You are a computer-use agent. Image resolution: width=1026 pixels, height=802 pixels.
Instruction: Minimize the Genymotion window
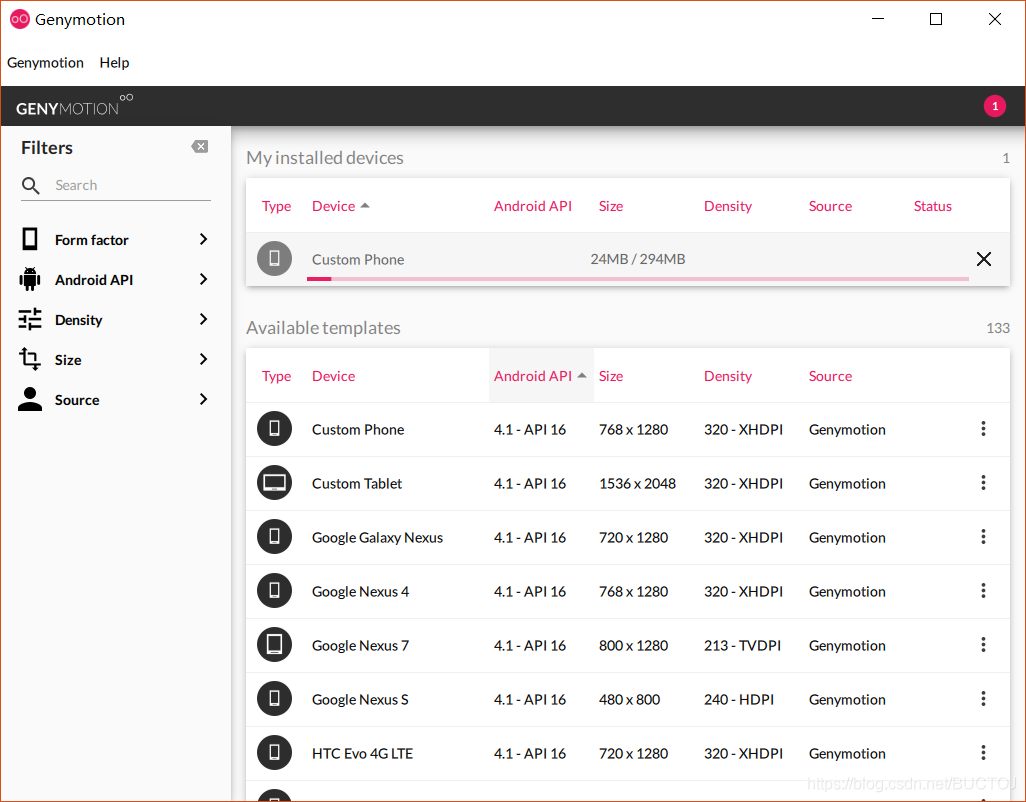point(877,19)
